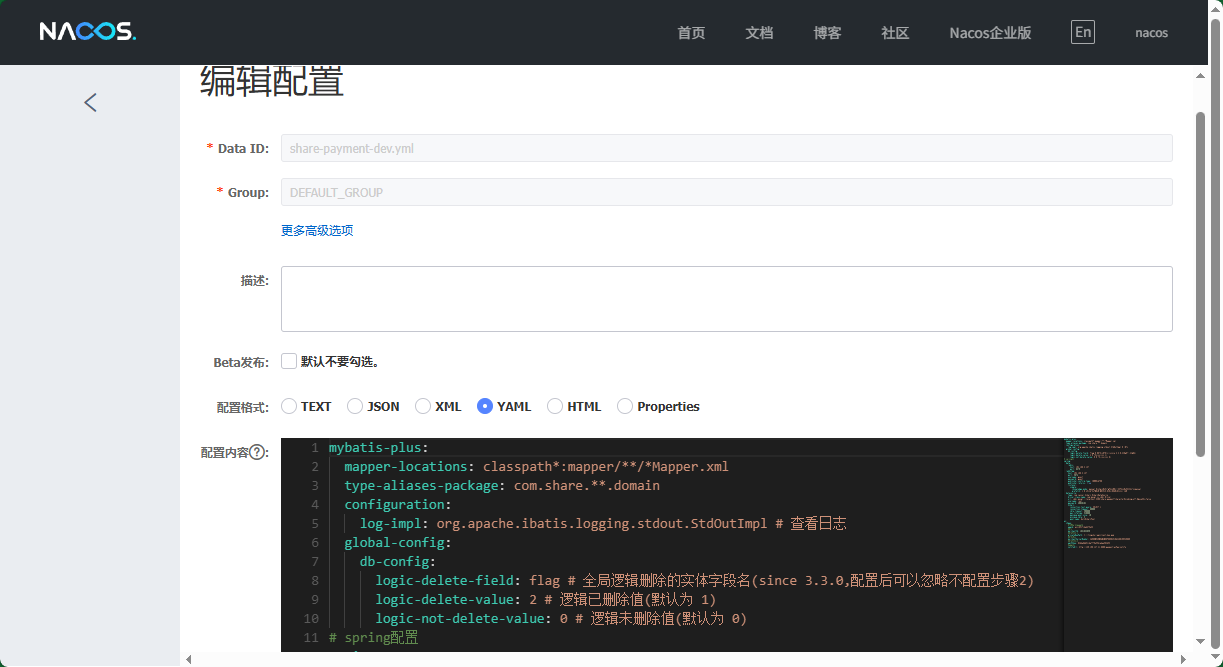Select Properties config format

[x=625, y=406]
